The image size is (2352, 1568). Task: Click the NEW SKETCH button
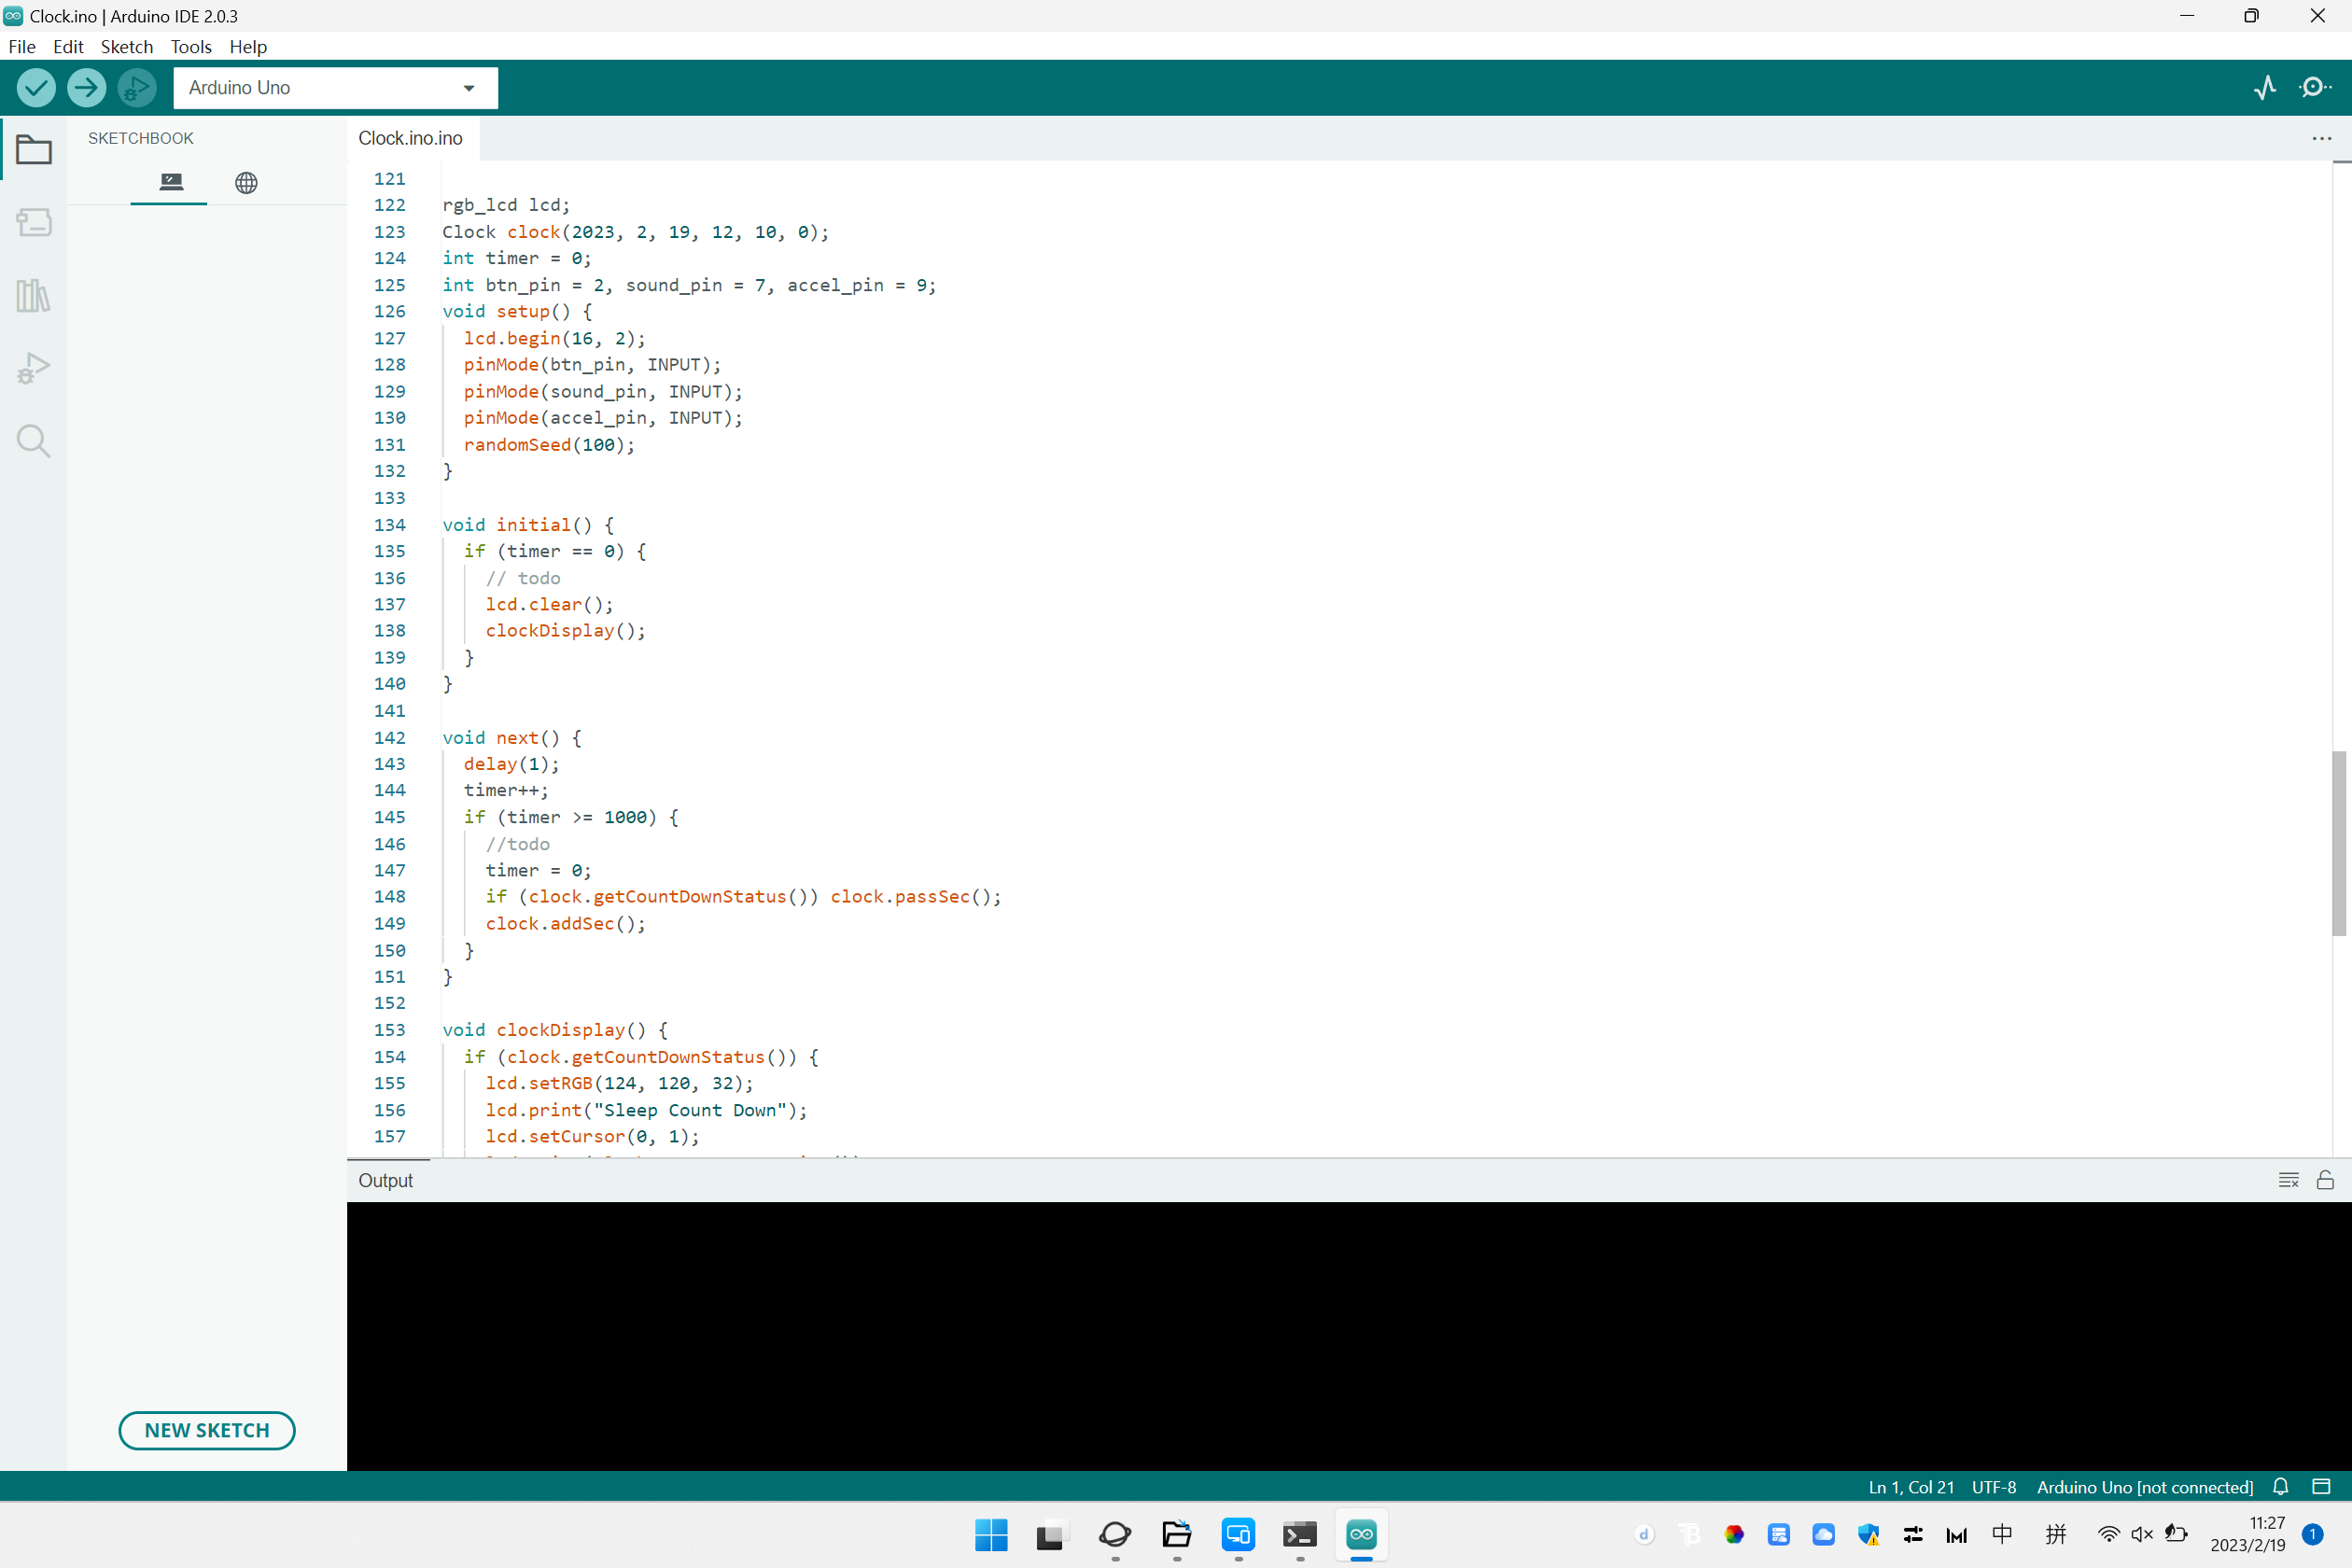click(x=207, y=1430)
